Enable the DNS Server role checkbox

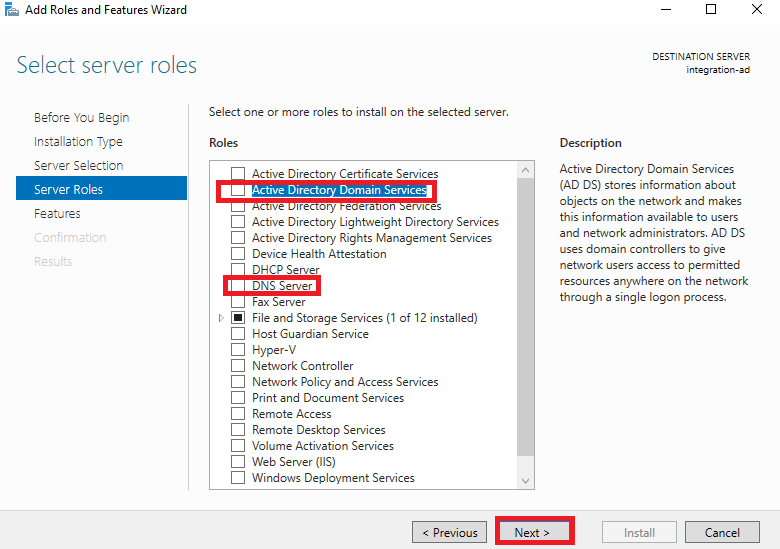pyautogui.click(x=238, y=285)
